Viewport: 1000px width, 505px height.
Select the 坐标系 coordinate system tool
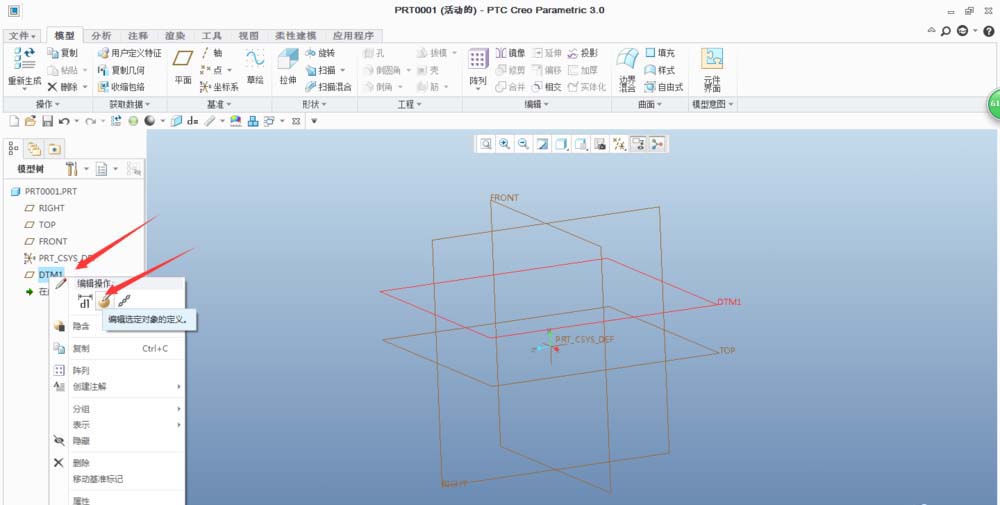219,87
